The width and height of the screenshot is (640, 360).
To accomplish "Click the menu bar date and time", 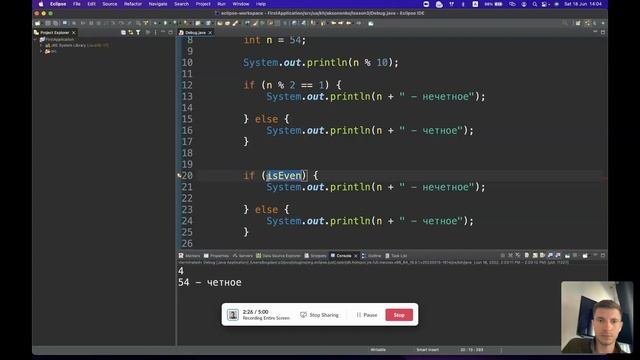I will [x=583, y=4].
